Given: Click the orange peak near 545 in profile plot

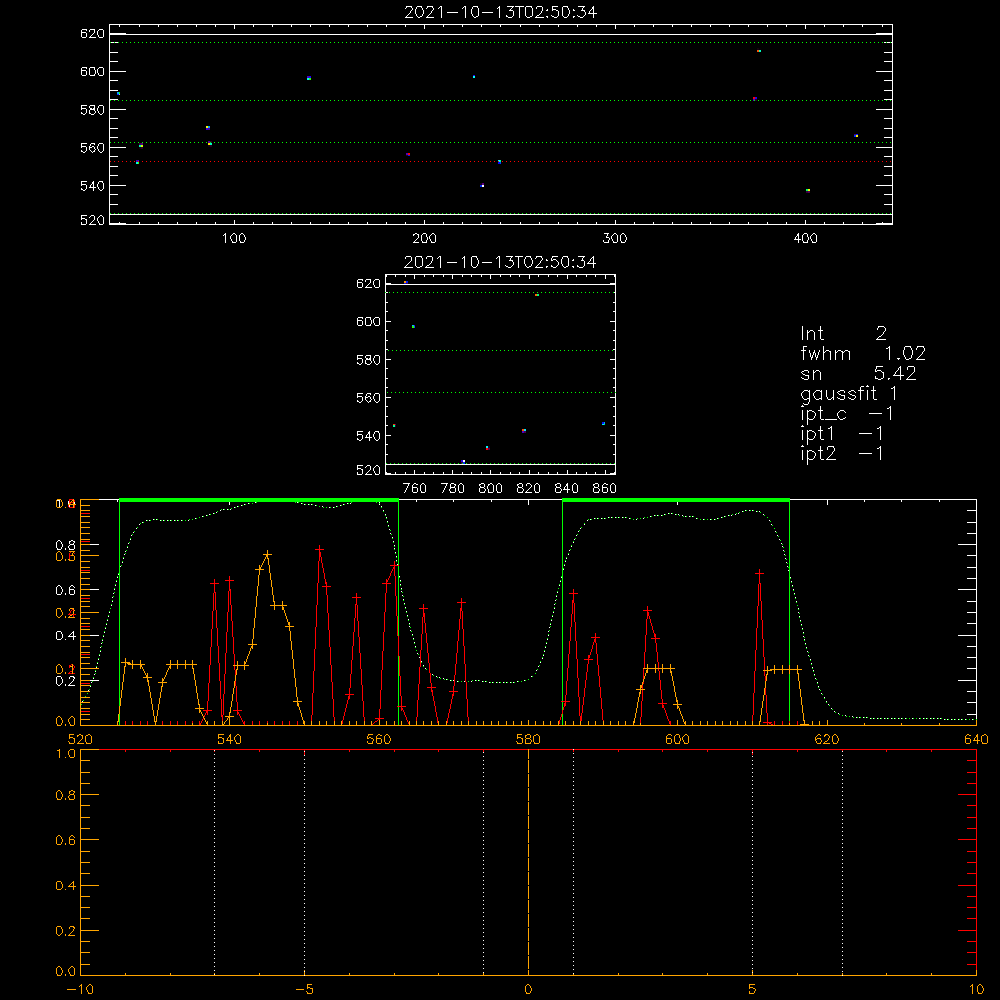Looking at the screenshot, I should click(268, 555).
